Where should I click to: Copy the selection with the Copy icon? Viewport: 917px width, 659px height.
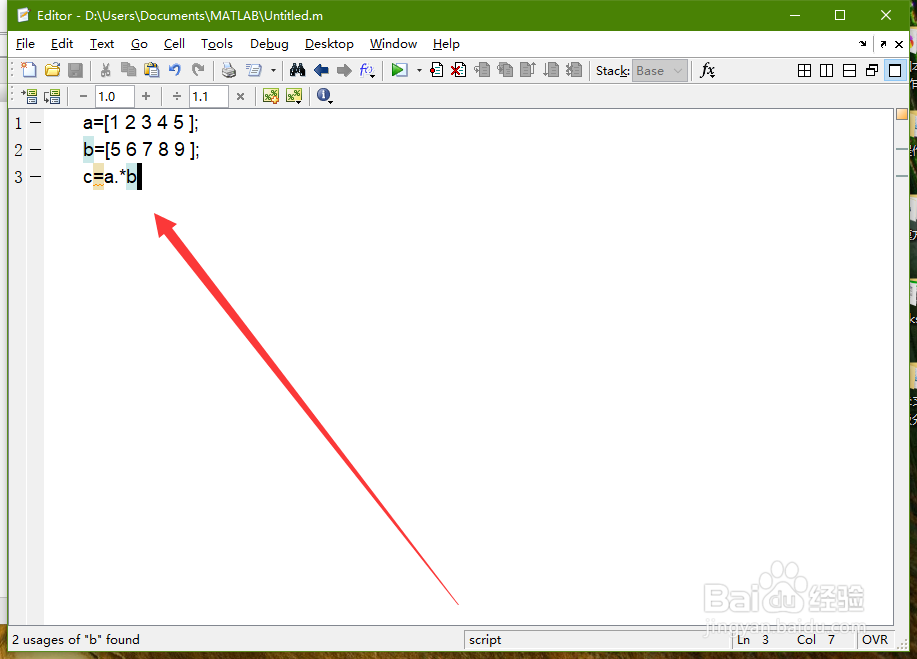click(128, 70)
